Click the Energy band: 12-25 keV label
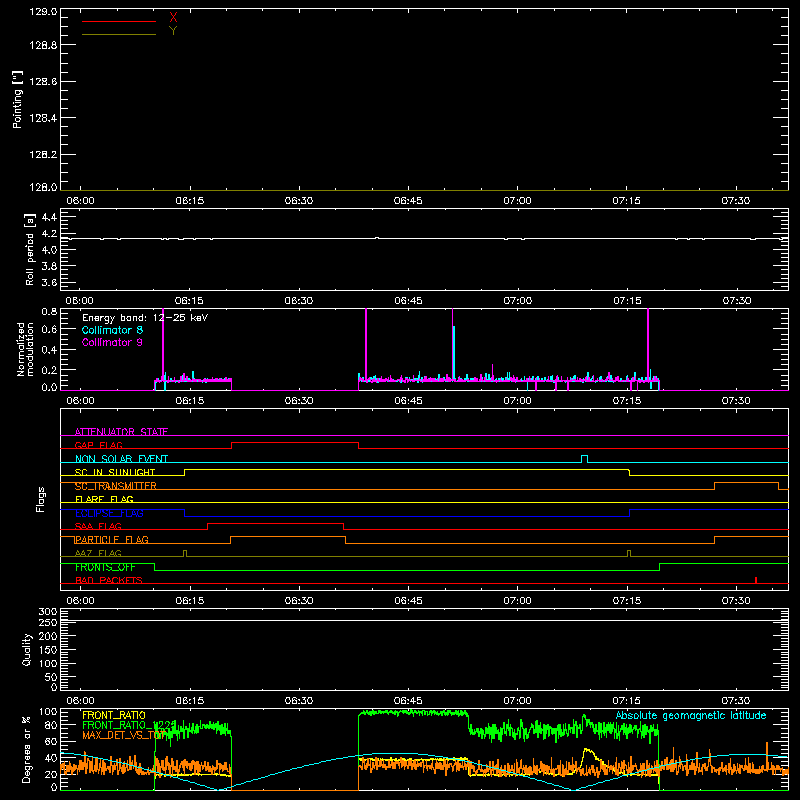Screen dimensions: 800x800 click(x=145, y=318)
